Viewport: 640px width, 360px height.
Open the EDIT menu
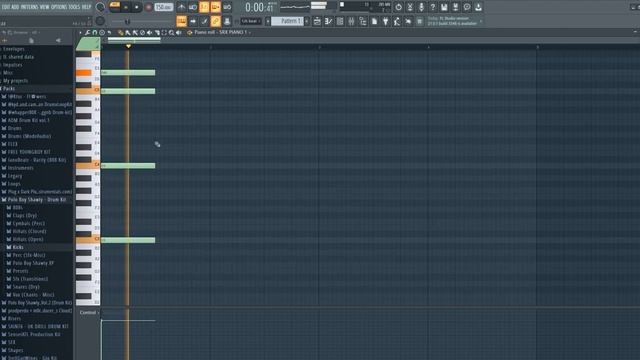[5, 7]
